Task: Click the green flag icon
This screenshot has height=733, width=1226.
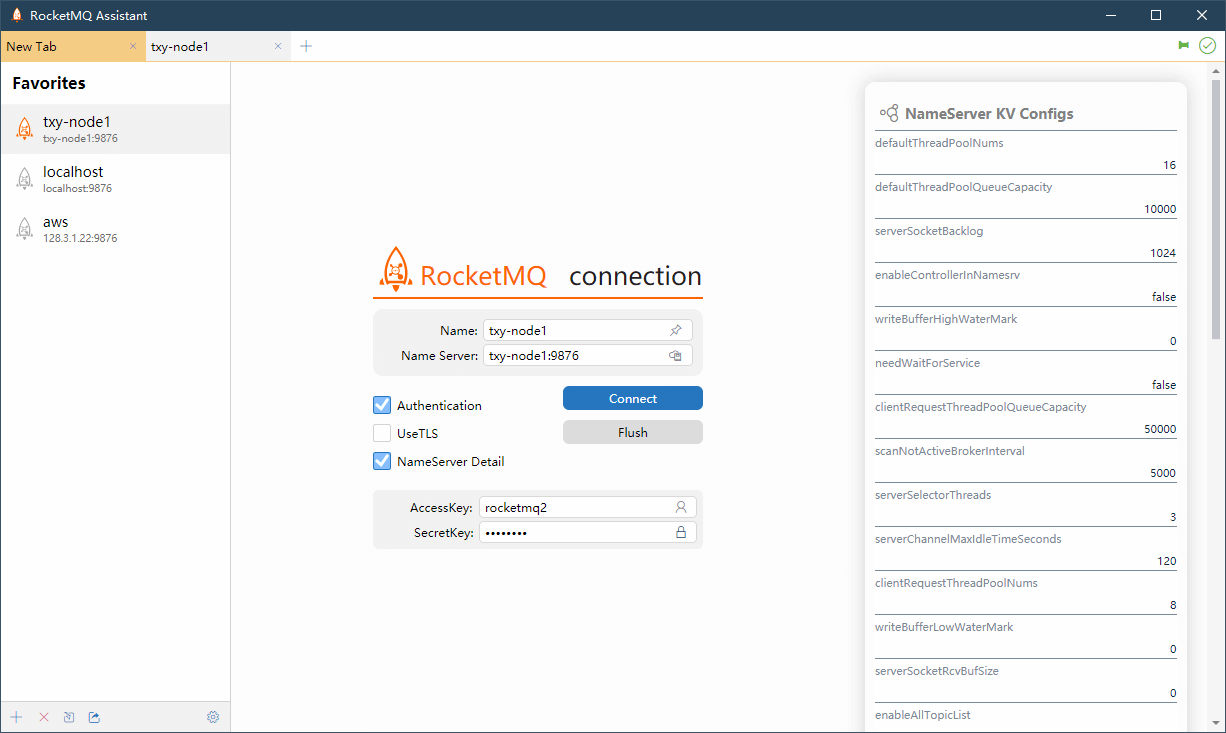Action: tap(1184, 46)
